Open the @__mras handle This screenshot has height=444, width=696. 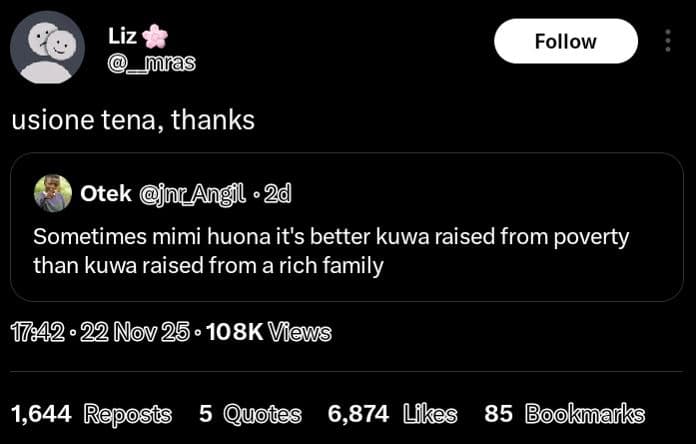pyautogui.click(x=151, y=64)
